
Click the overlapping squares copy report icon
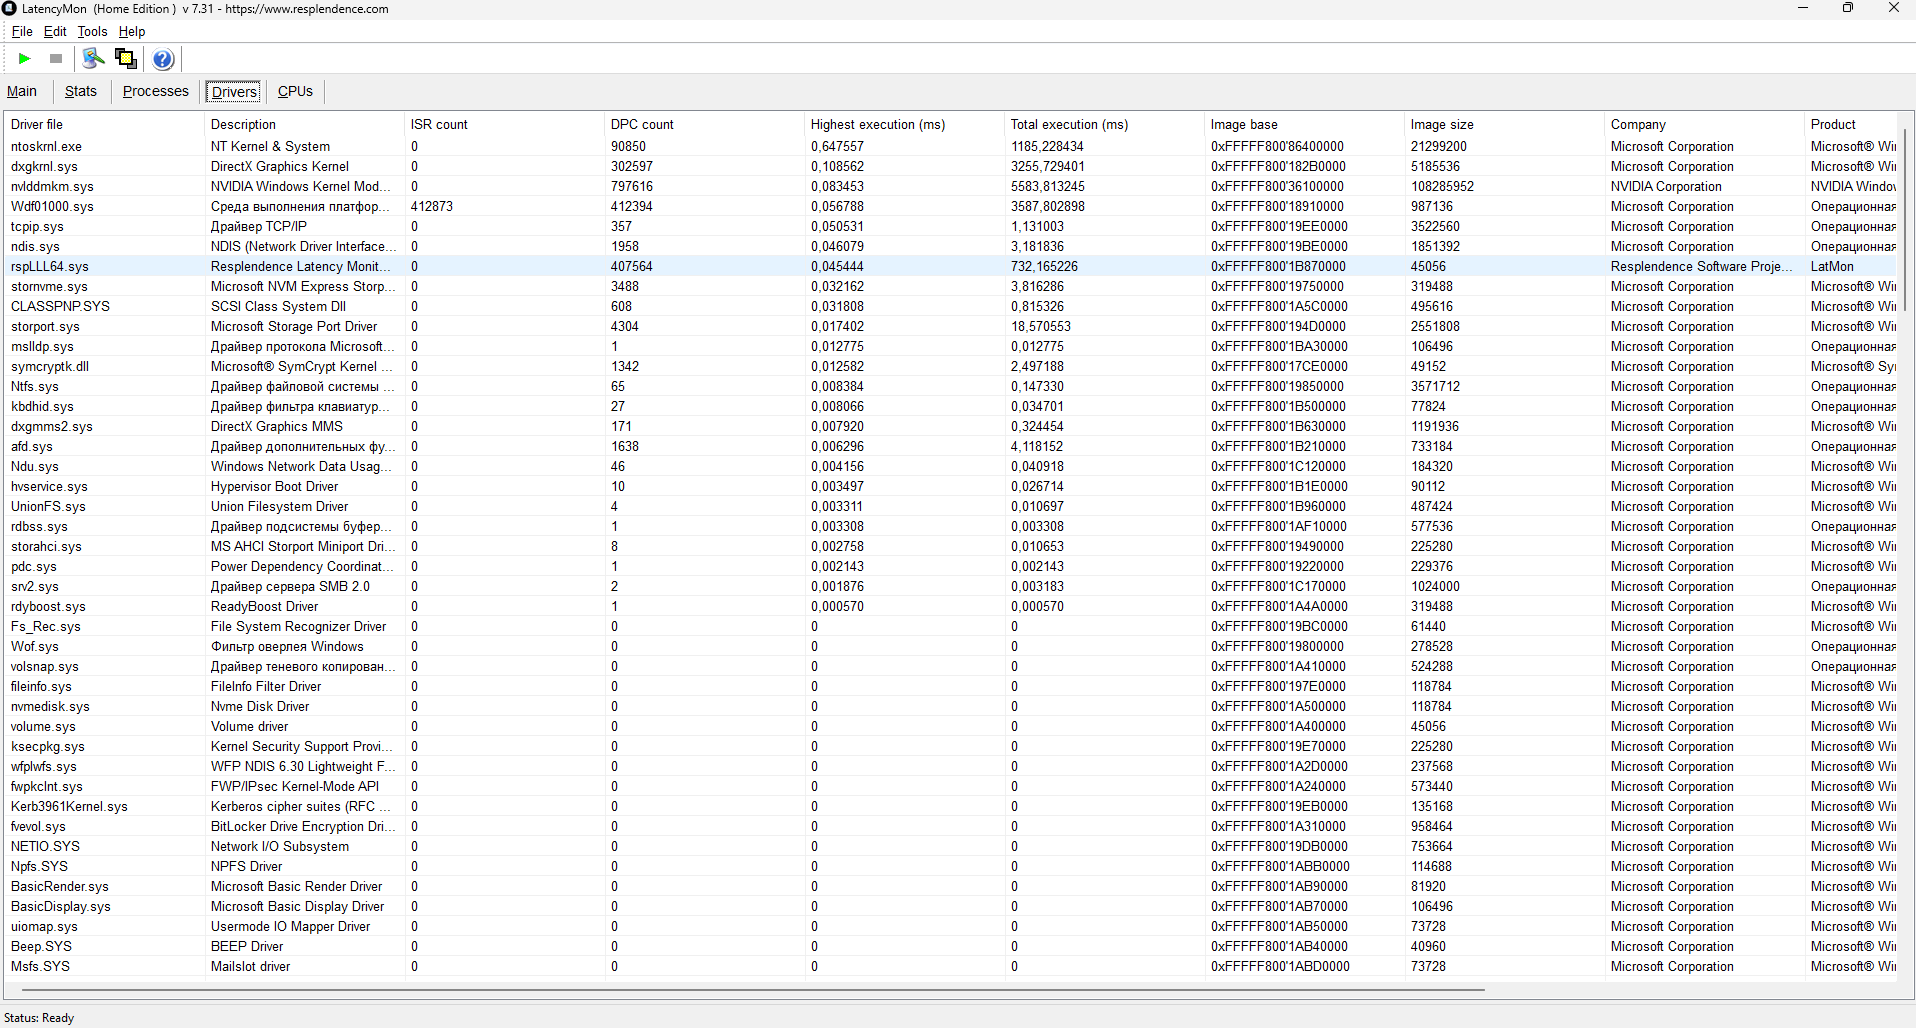[x=126, y=59]
